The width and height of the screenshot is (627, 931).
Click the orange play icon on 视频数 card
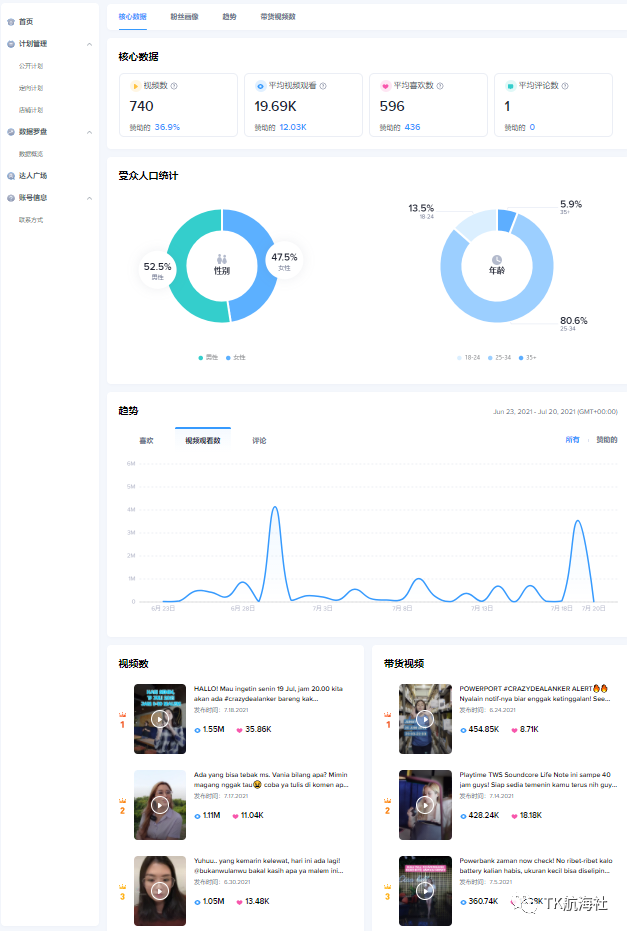135,86
